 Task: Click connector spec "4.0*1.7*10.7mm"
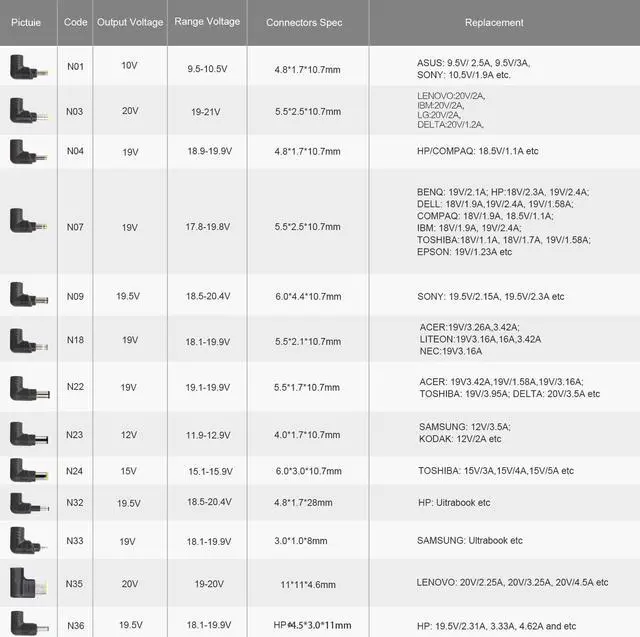coord(307,435)
